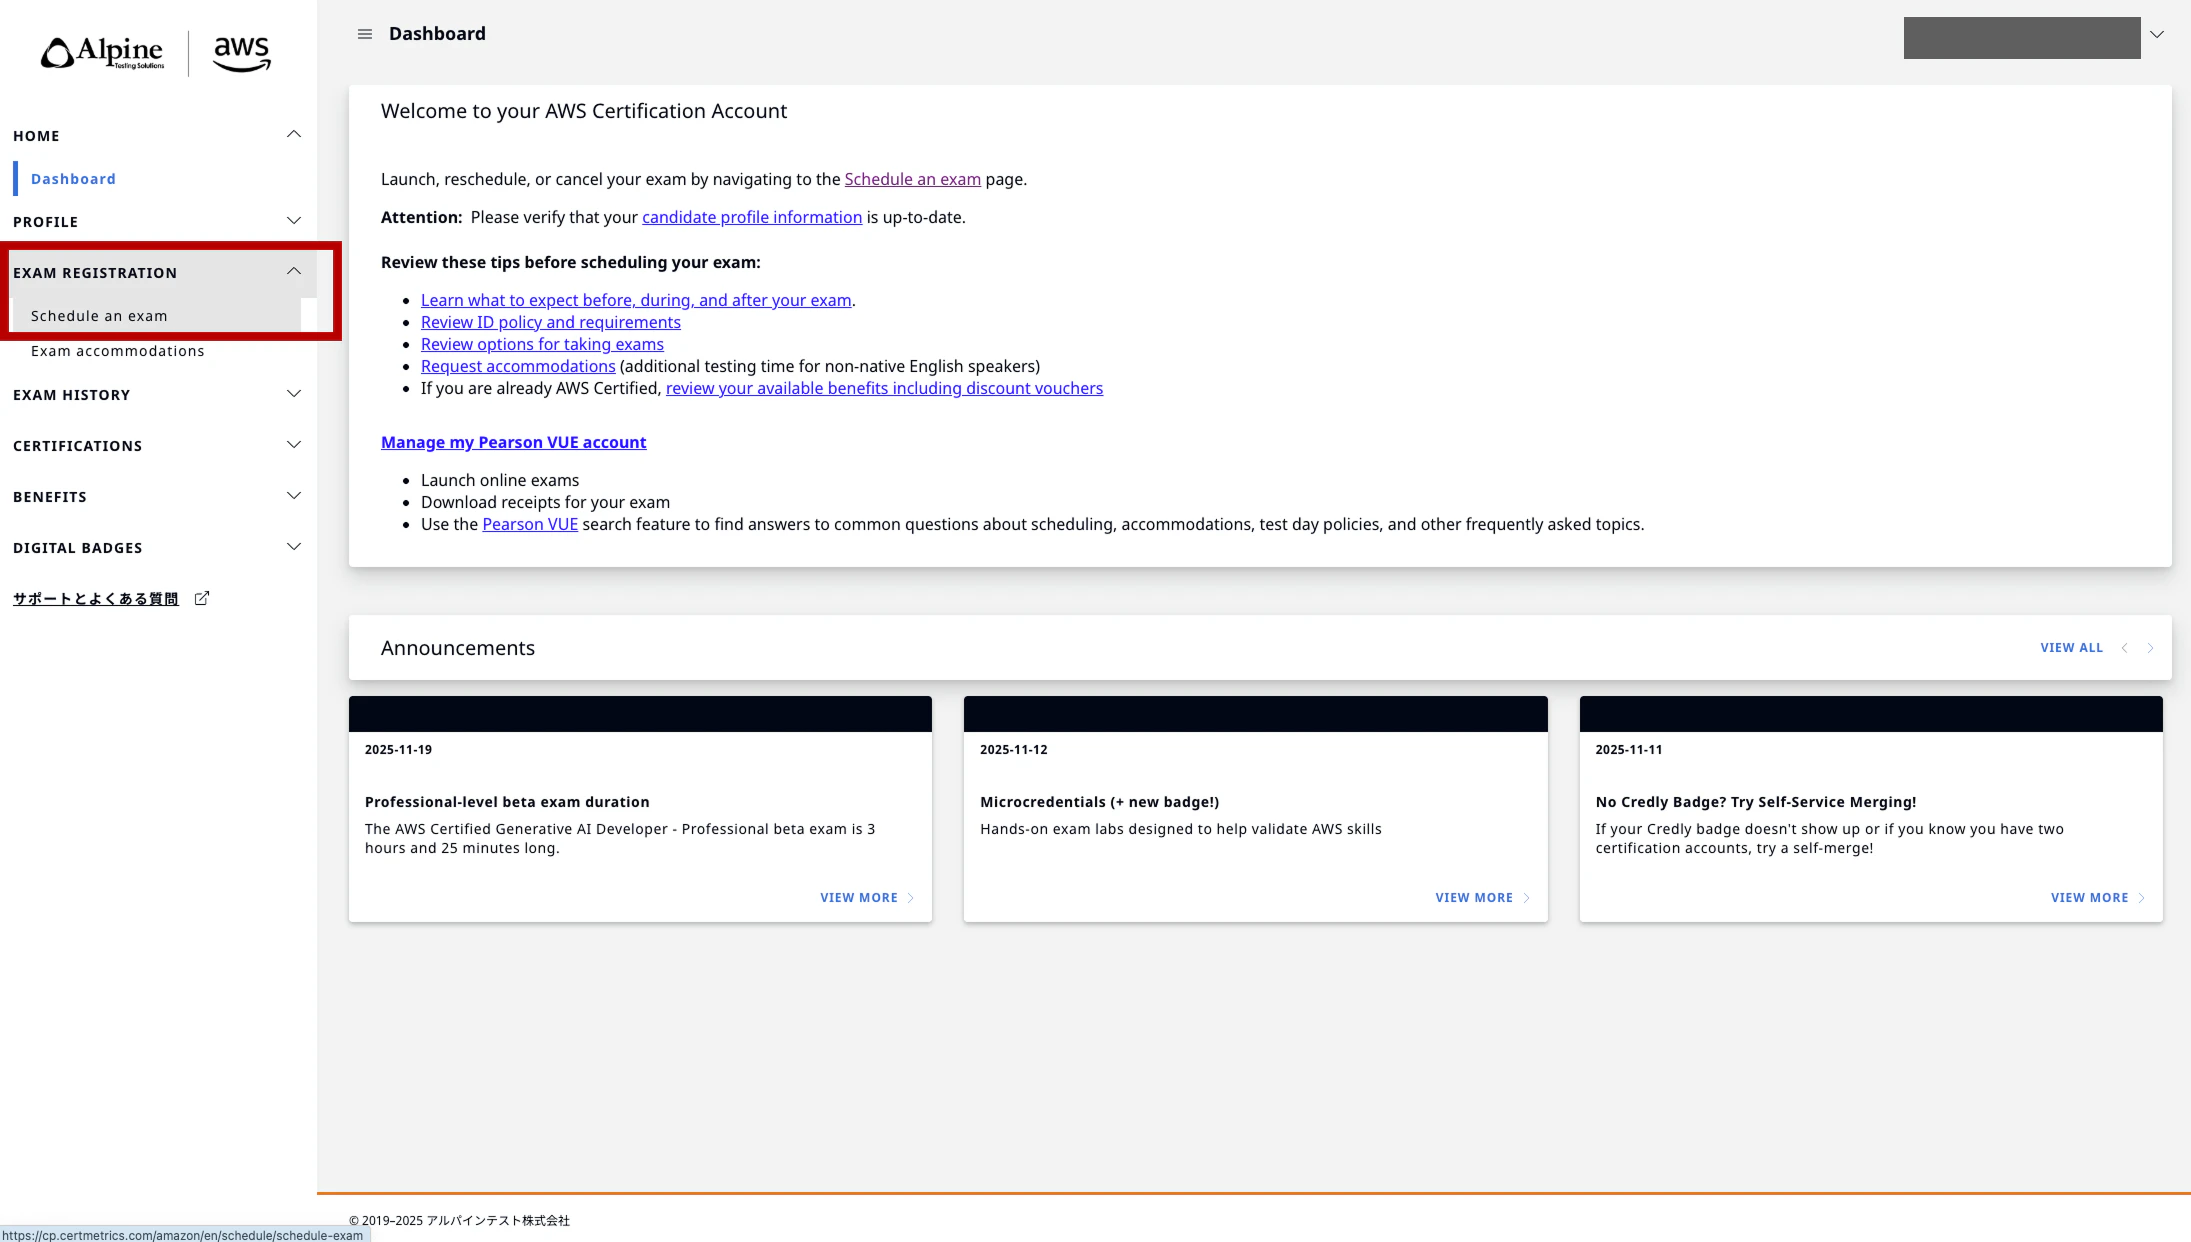Click the Announcements heading
Image resolution: width=2191 pixels, height=1242 pixels.
(458, 648)
